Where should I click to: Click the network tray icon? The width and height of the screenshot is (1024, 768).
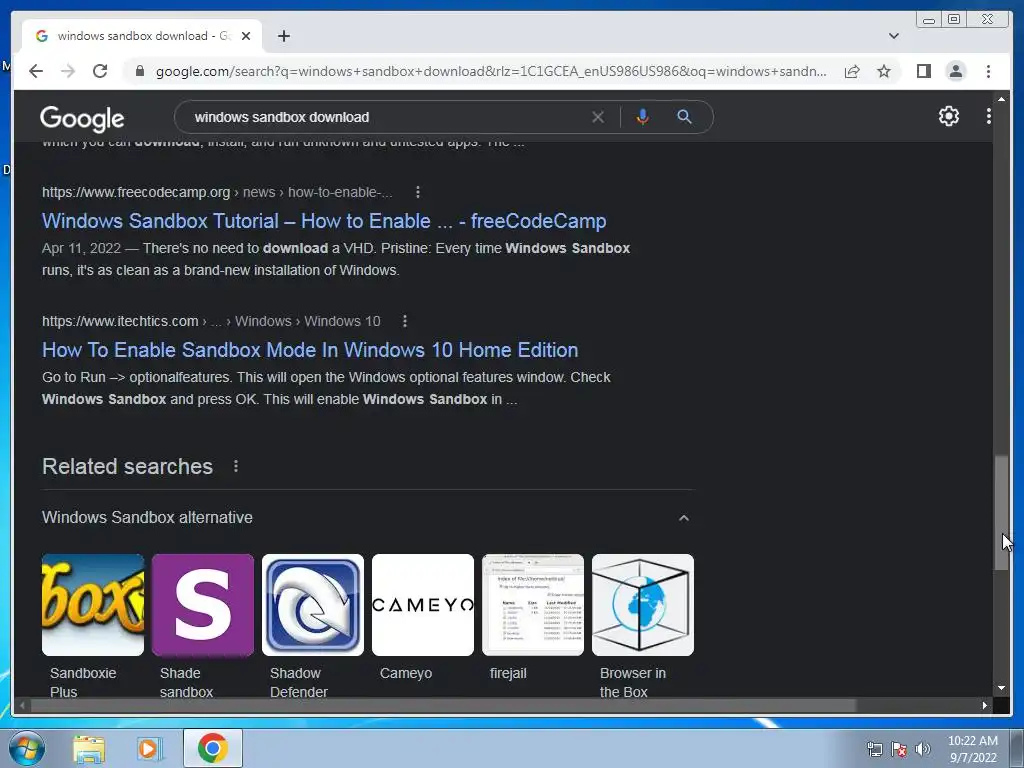coord(874,749)
